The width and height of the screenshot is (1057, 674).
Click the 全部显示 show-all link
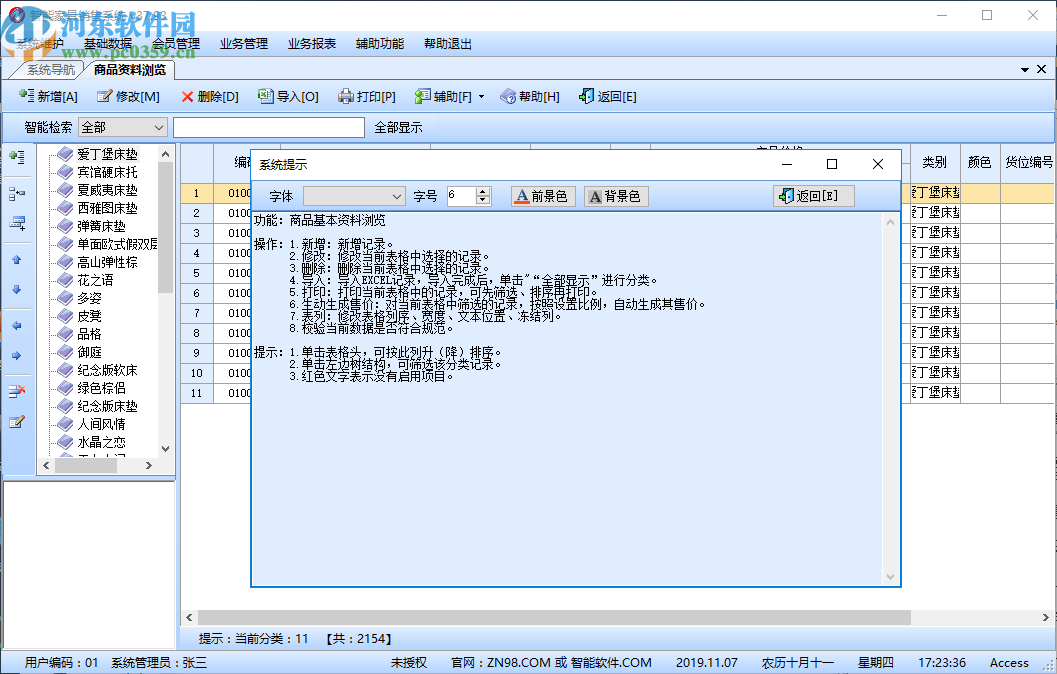click(x=398, y=127)
